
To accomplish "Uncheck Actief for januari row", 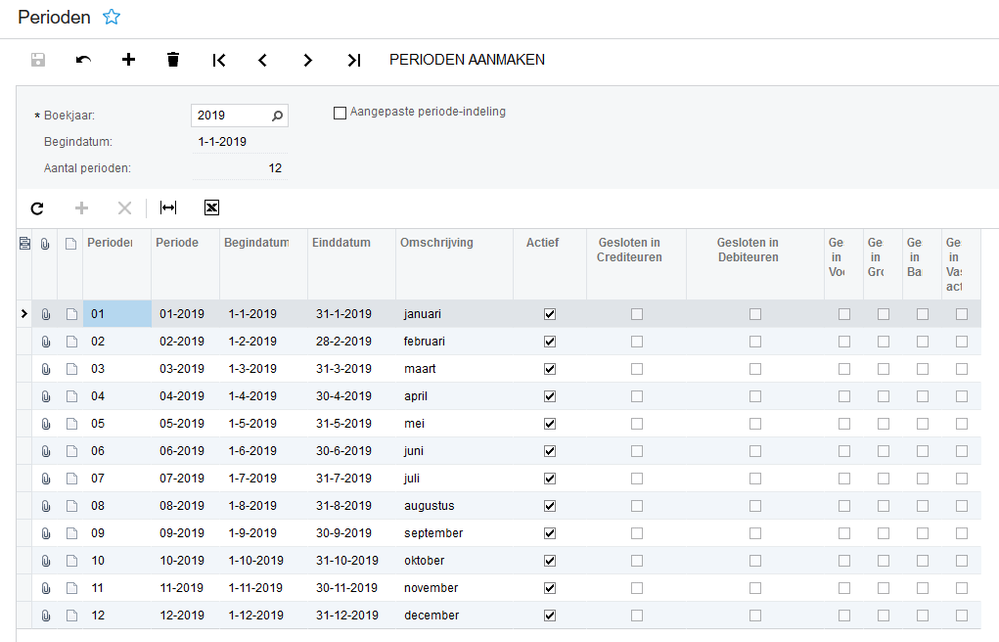I will point(549,314).
